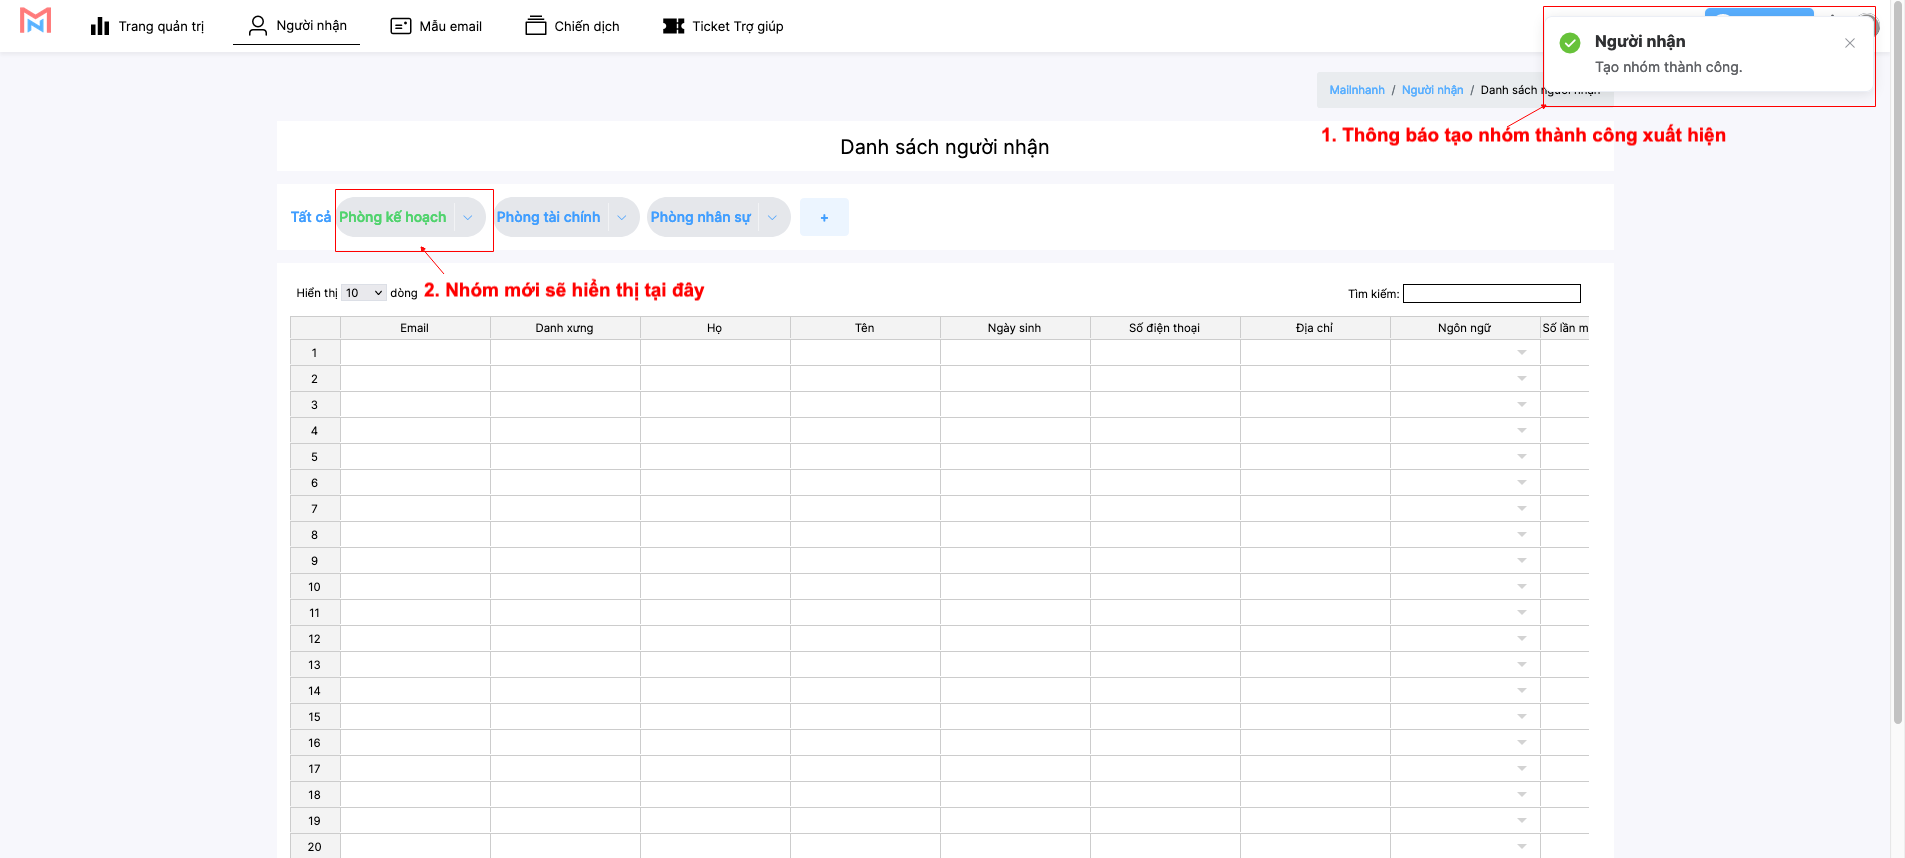
Task: Click the Chiến dịch stack icon
Action: click(536, 26)
